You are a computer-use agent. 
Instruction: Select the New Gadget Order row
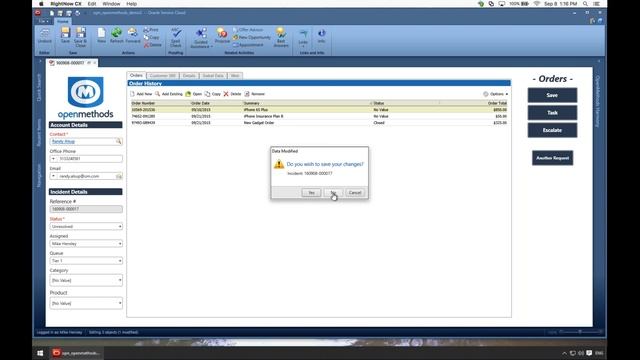pos(319,123)
